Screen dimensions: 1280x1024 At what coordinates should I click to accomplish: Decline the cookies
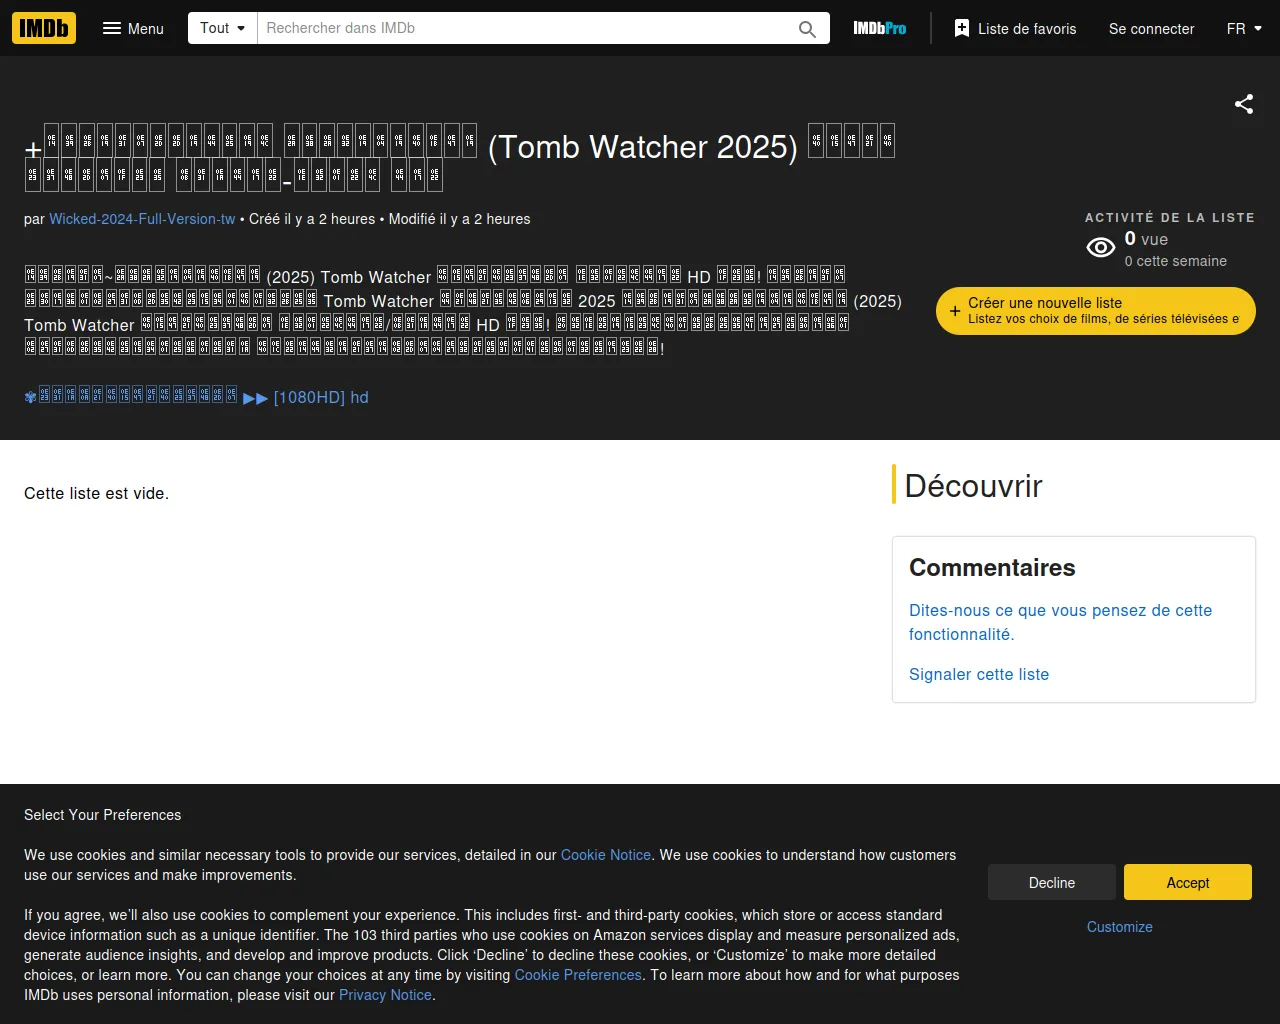click(1051, 882)
